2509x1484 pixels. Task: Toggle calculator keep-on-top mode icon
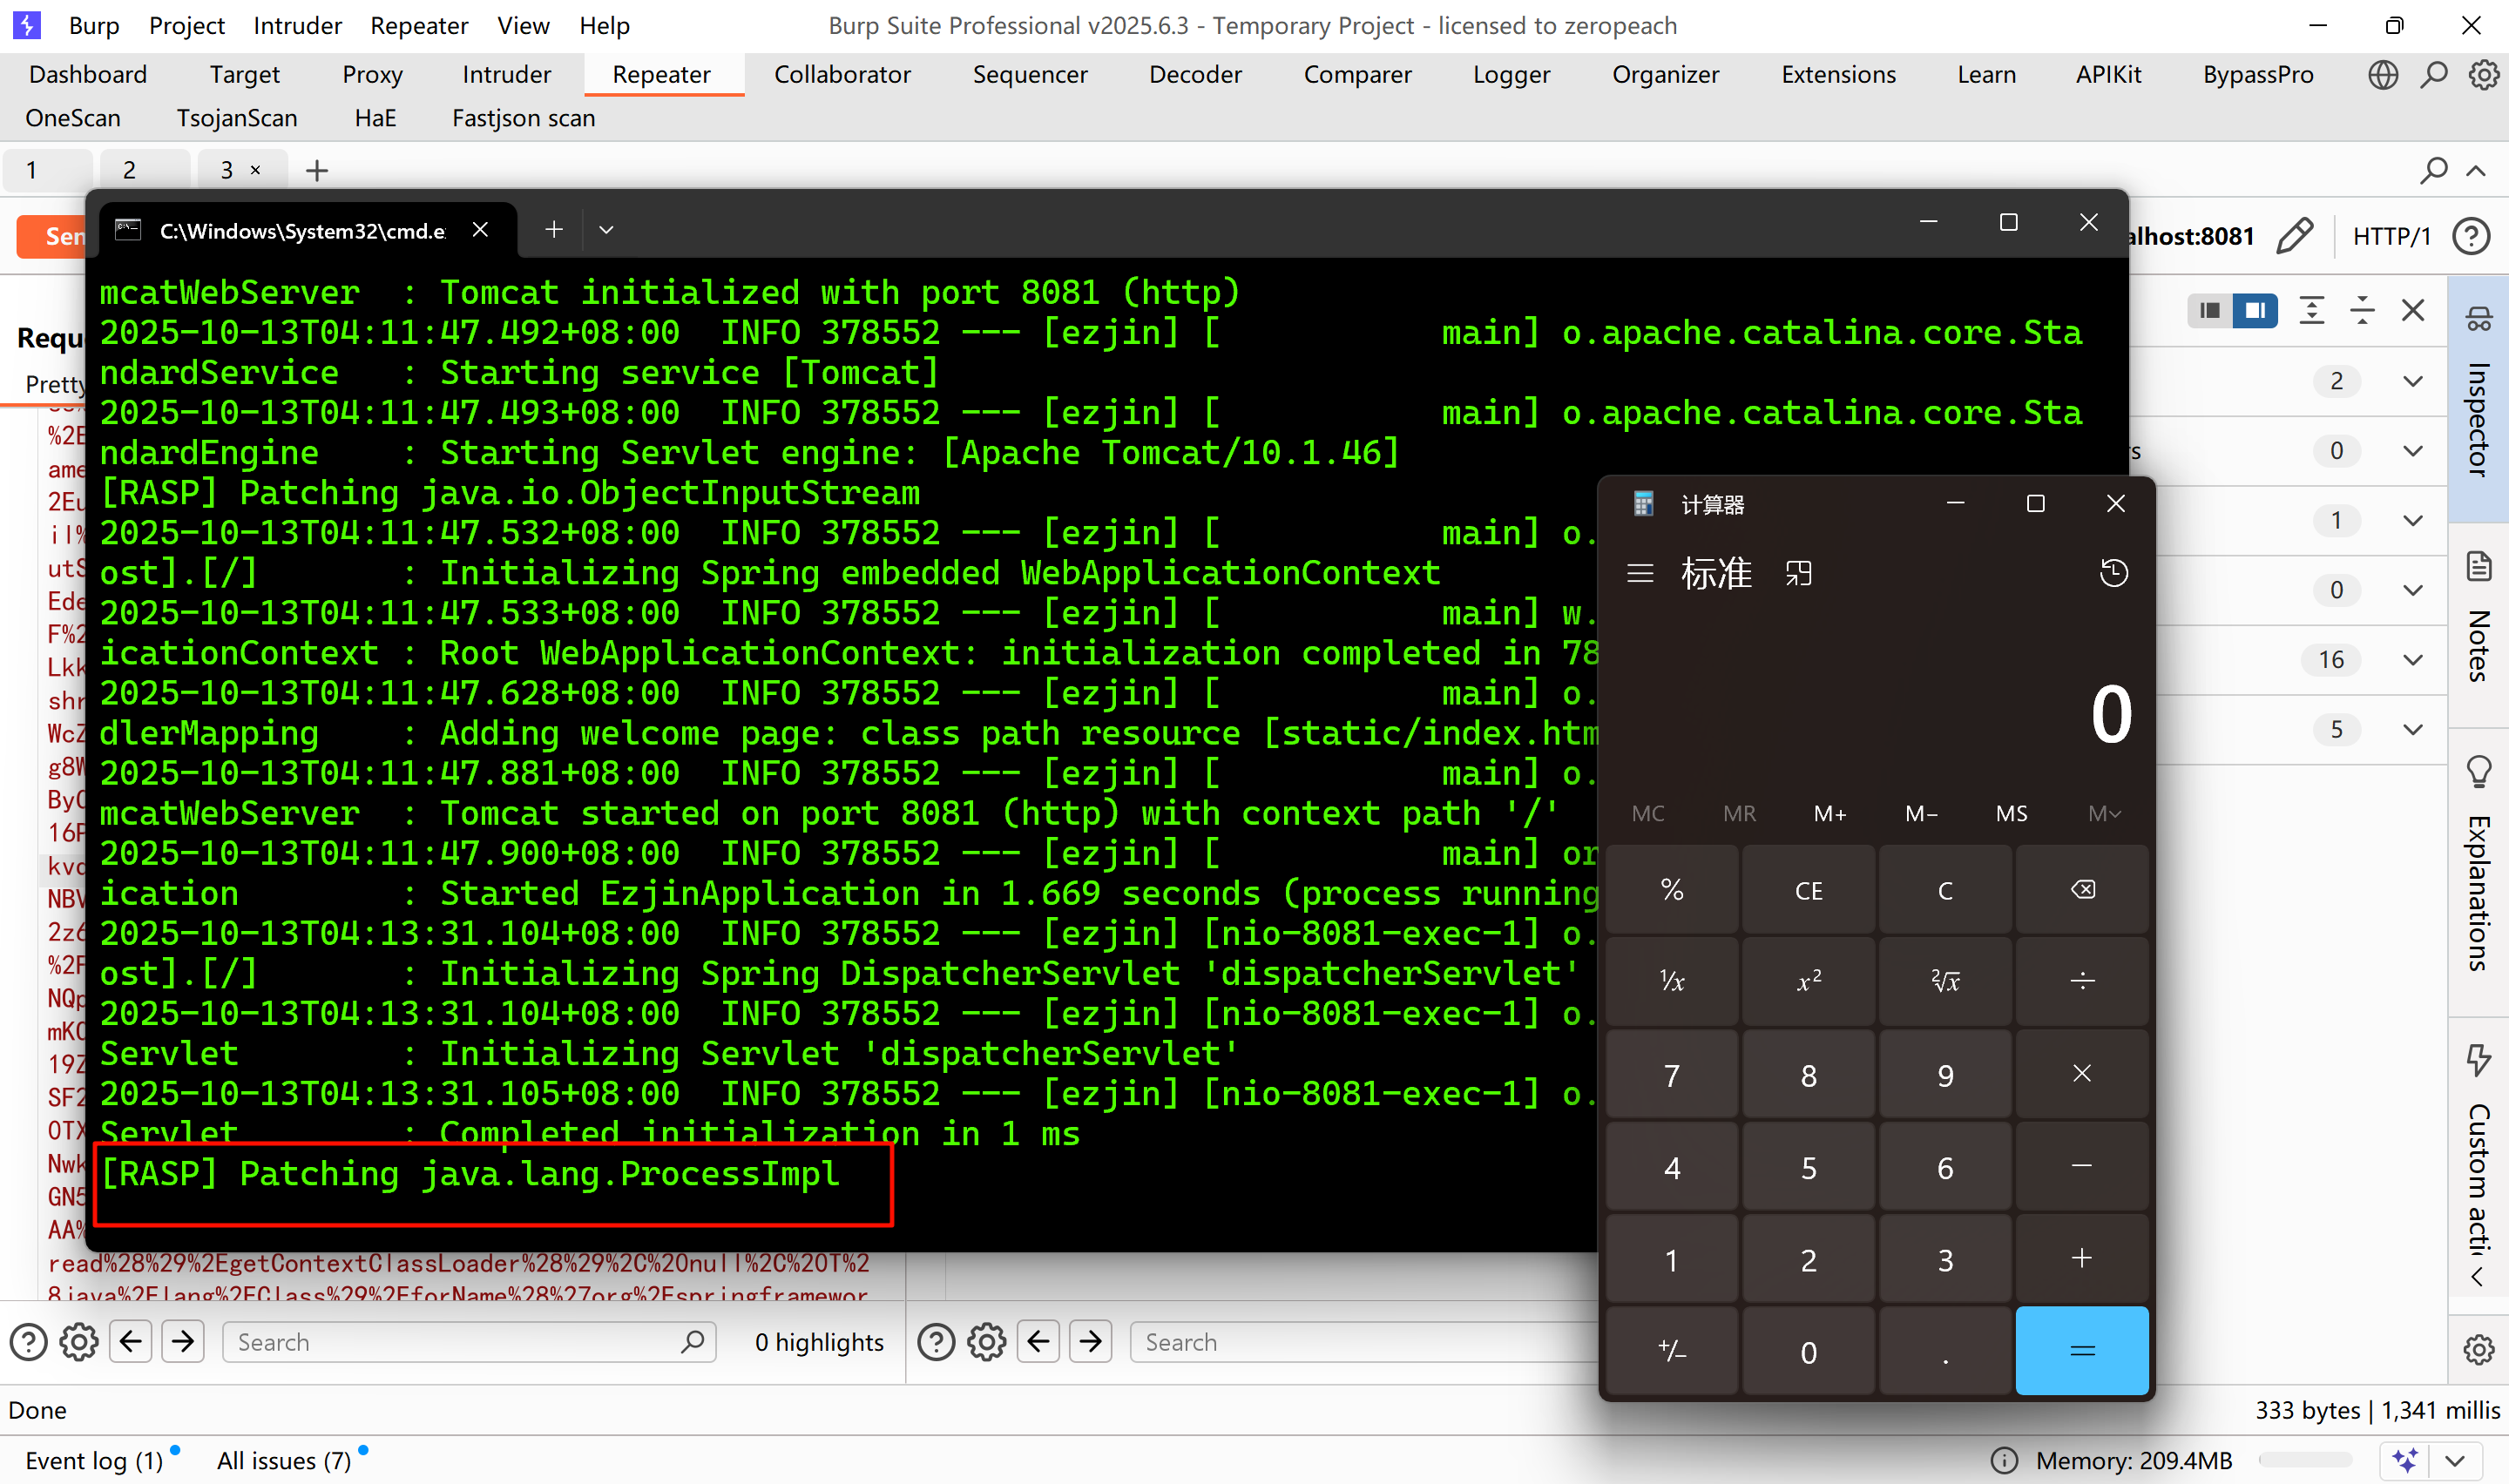click(x=1798, y=573)
